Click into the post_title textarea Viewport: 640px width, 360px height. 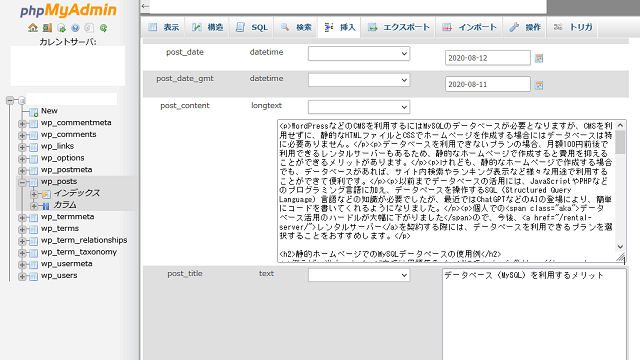(534, 314)
